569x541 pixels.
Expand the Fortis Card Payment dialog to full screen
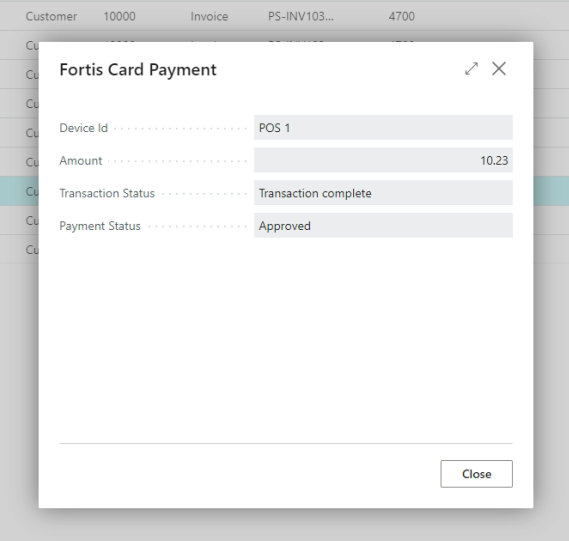point(471,69)
